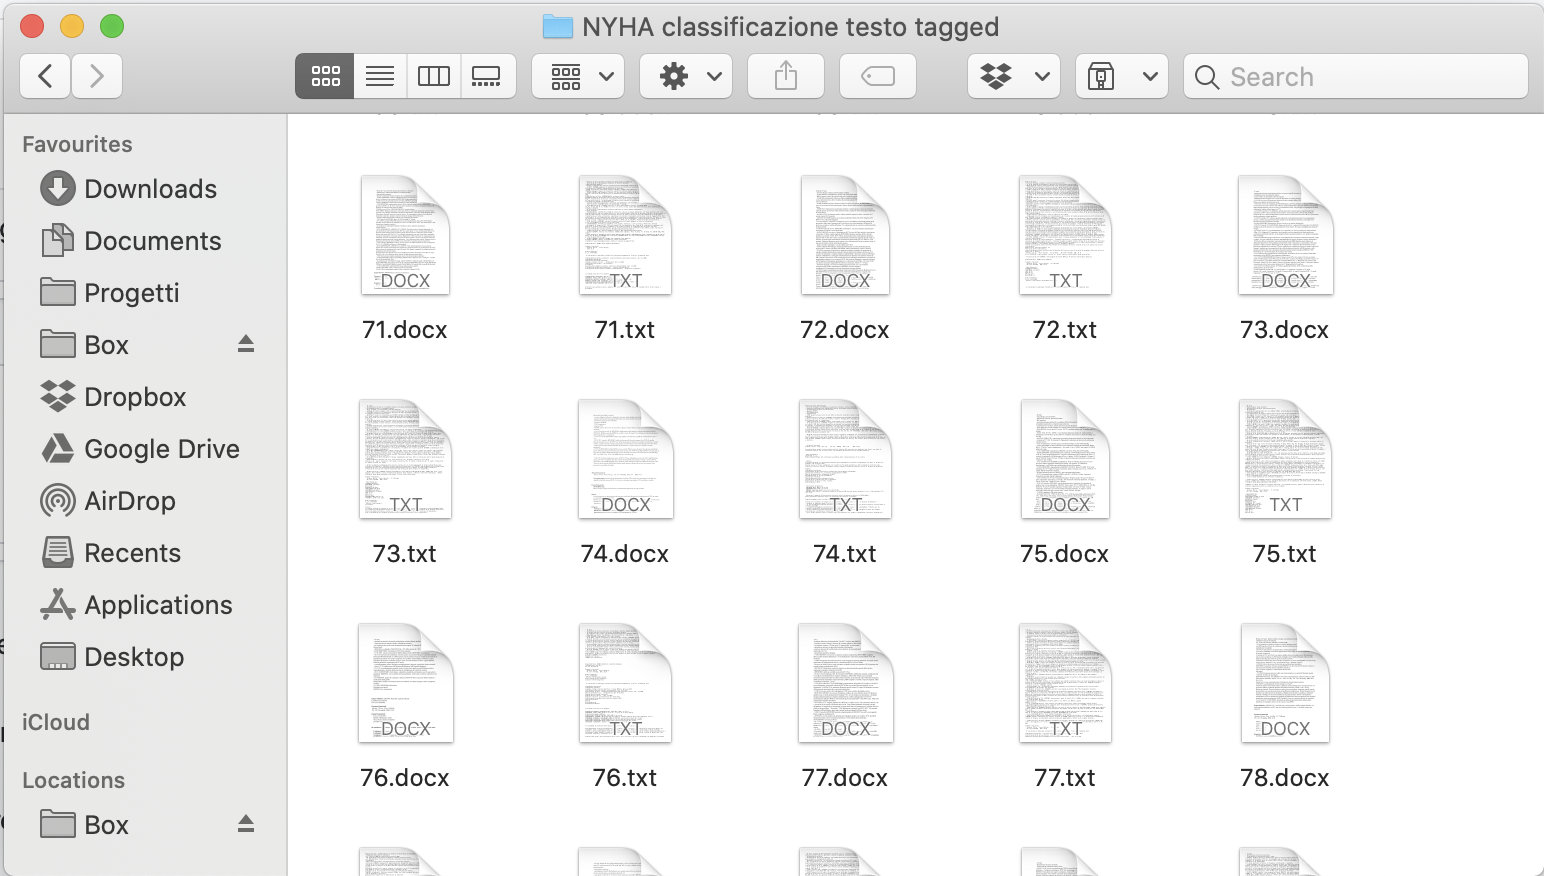
Task: Open the Action gear menu
Action: pos(686,75)
